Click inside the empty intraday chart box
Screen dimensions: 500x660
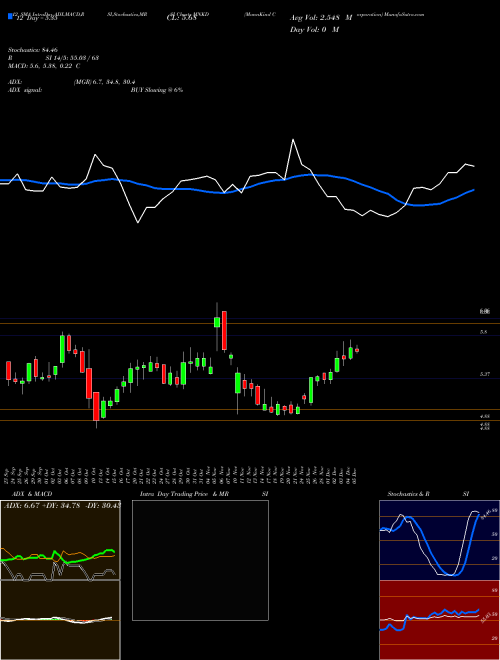tap(200, 560)
